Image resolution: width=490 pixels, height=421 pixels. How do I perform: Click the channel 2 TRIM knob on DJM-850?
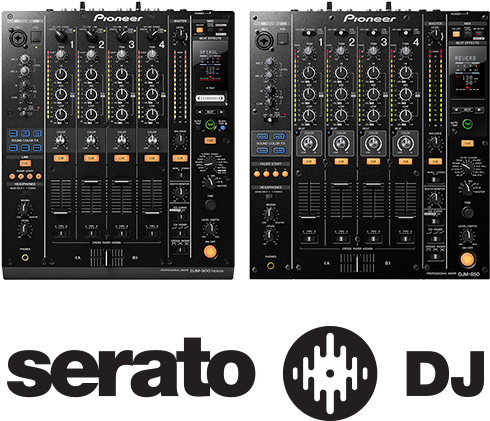click(341, 51)
